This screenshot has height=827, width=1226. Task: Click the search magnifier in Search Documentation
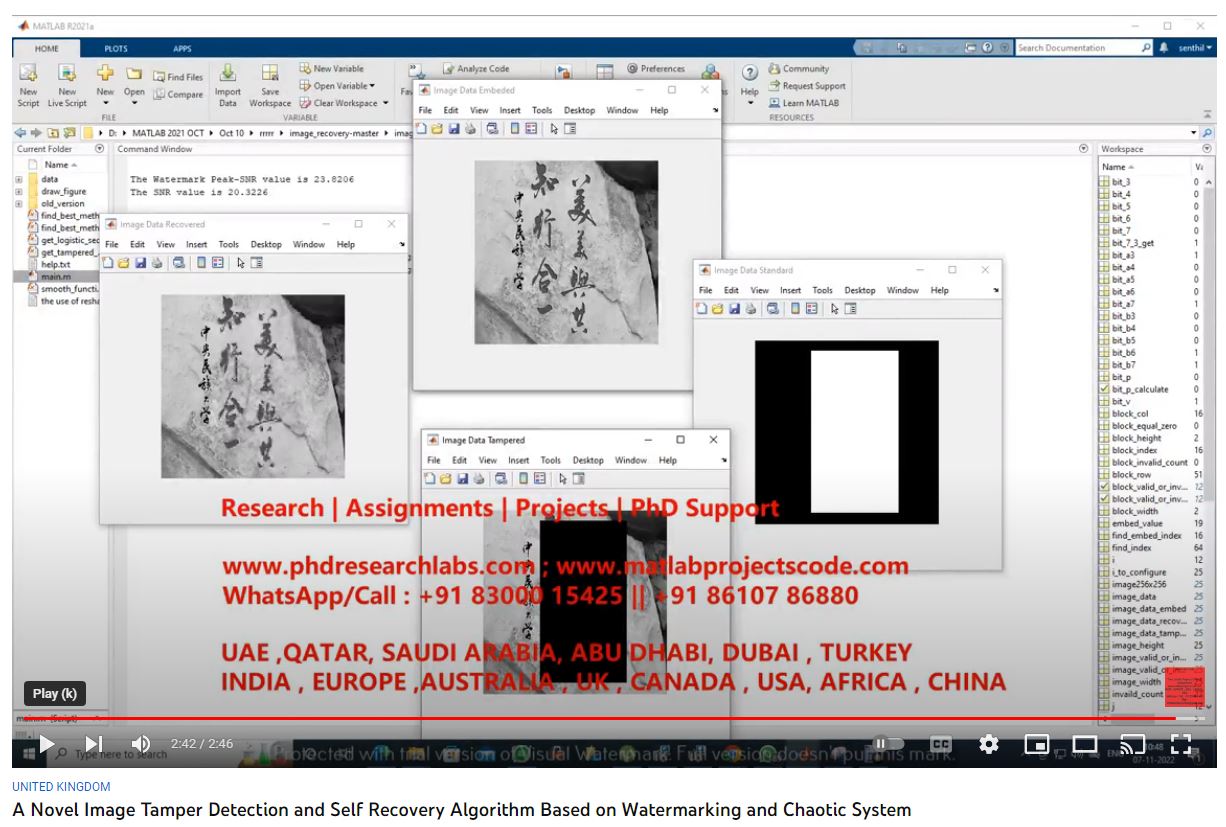1146,48
